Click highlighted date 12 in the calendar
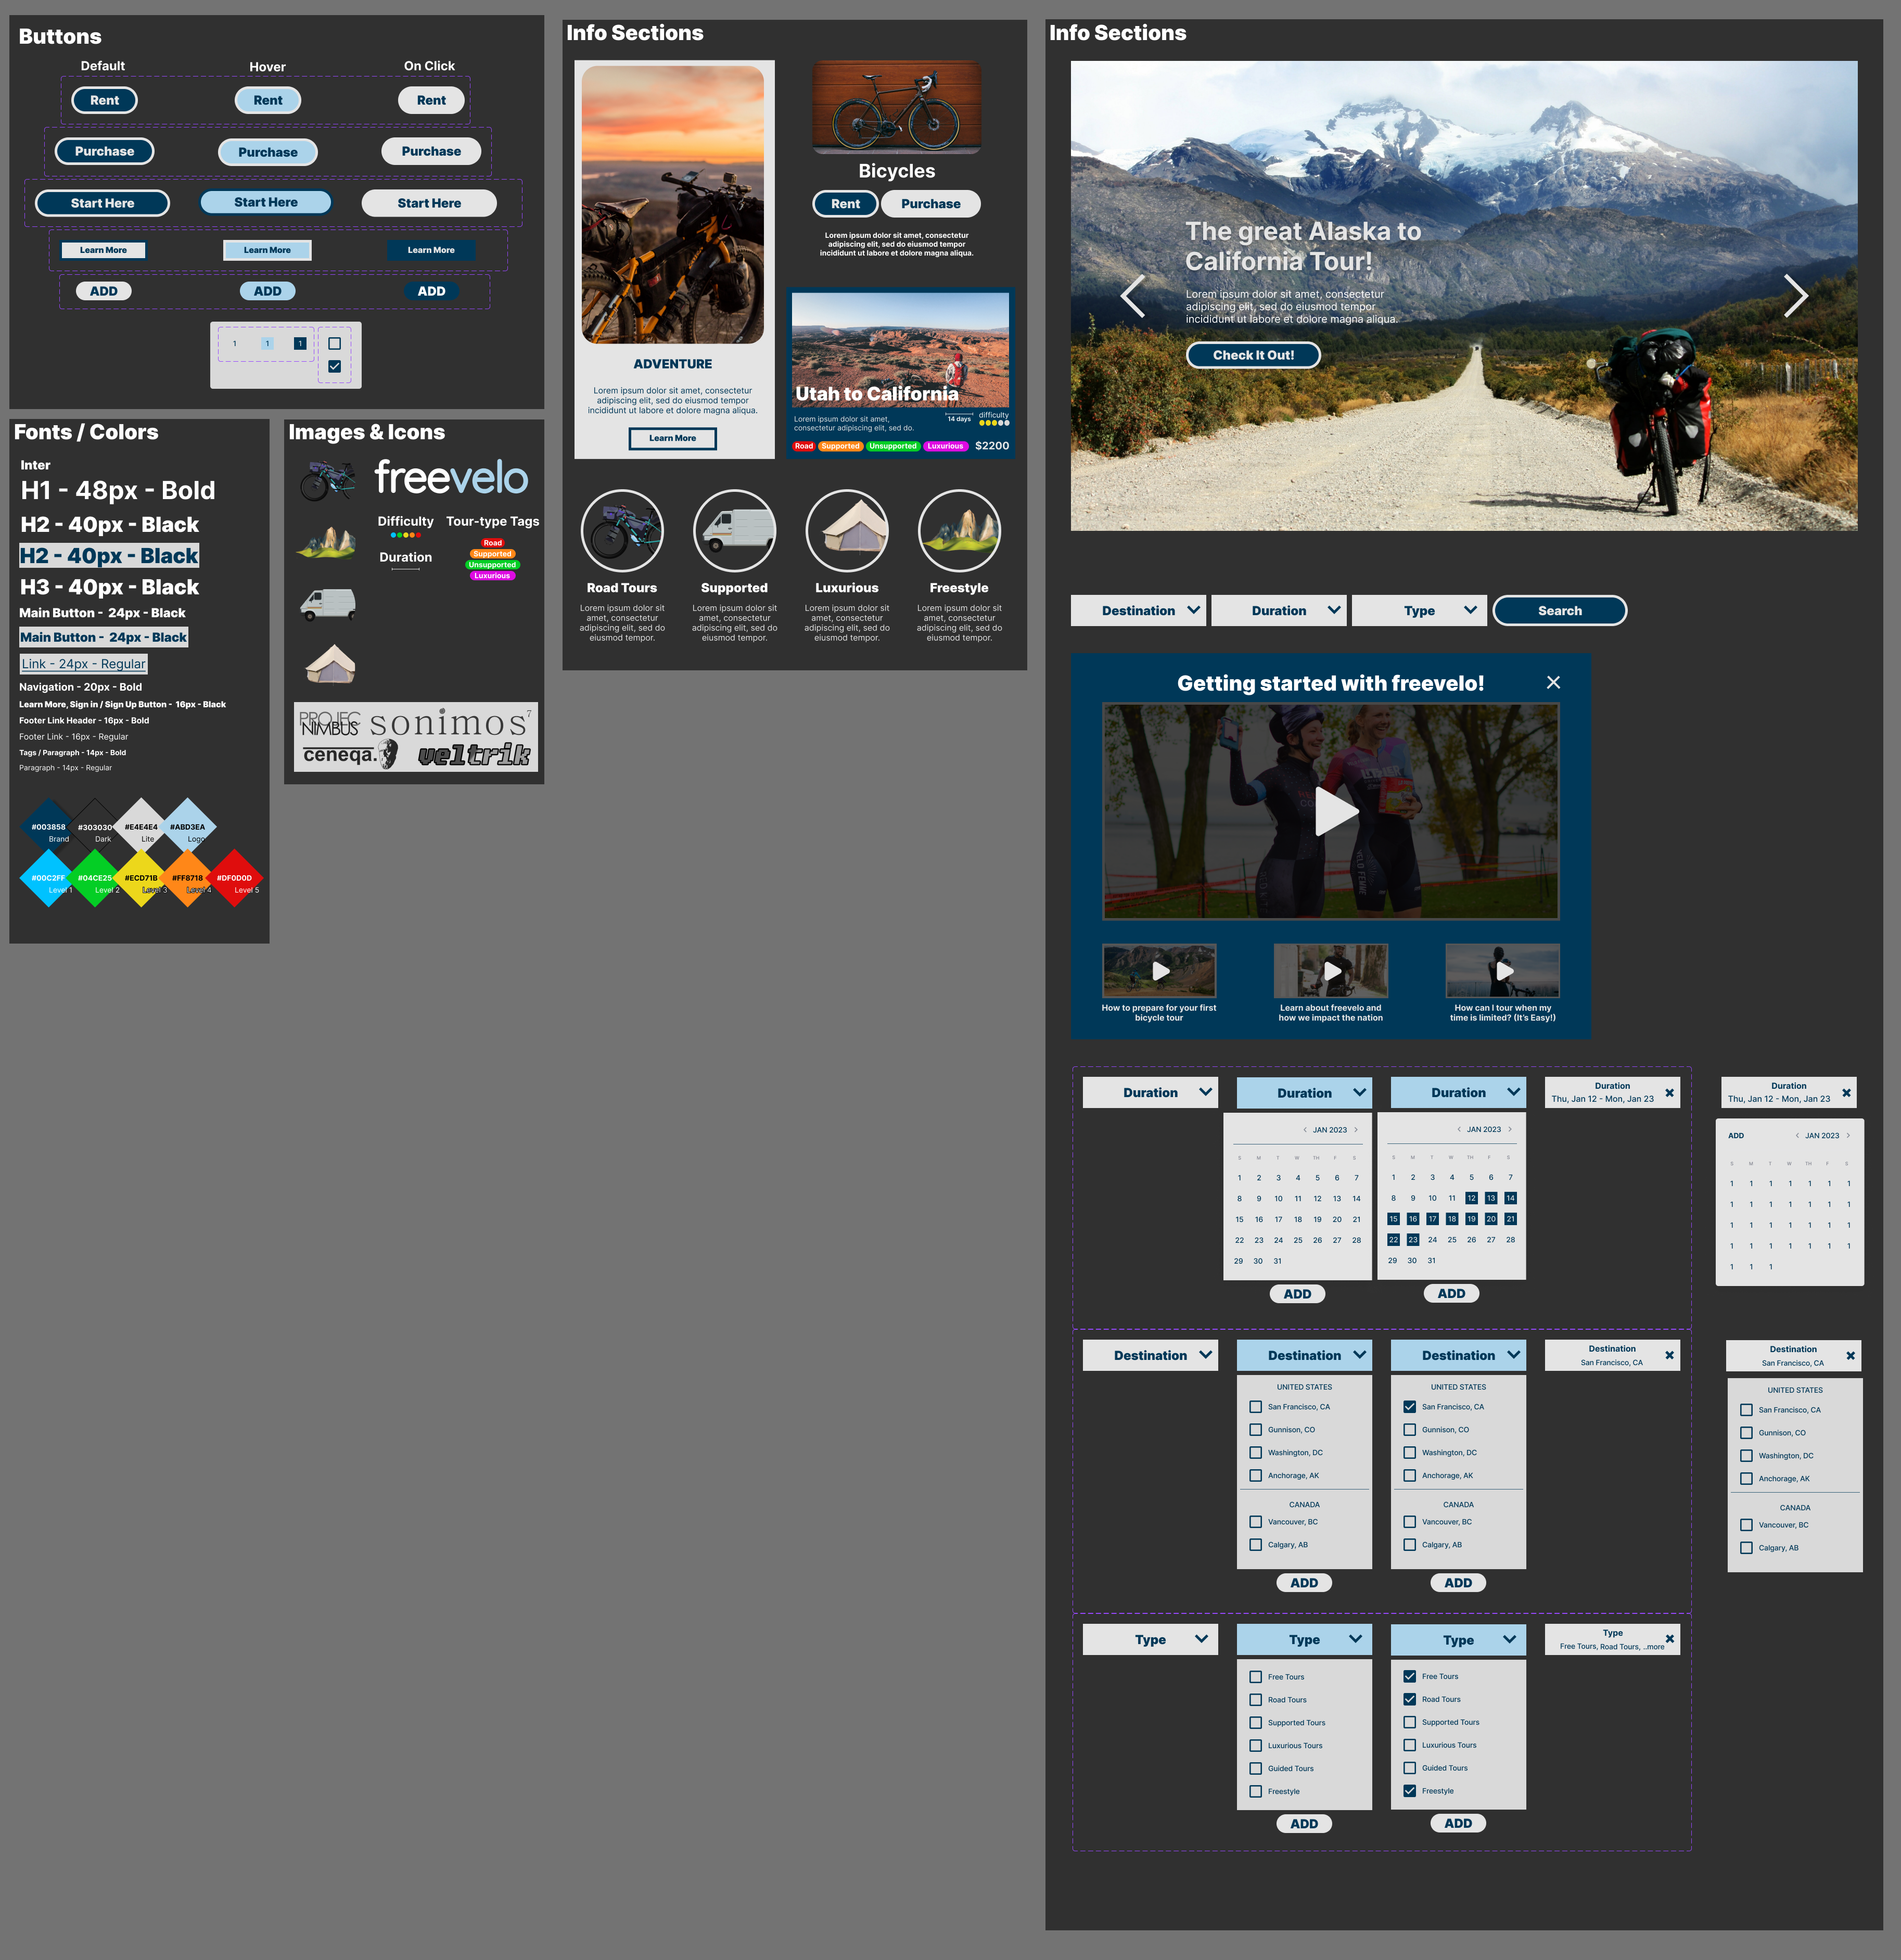1901x1960 pixels. pos(1472,1198)
